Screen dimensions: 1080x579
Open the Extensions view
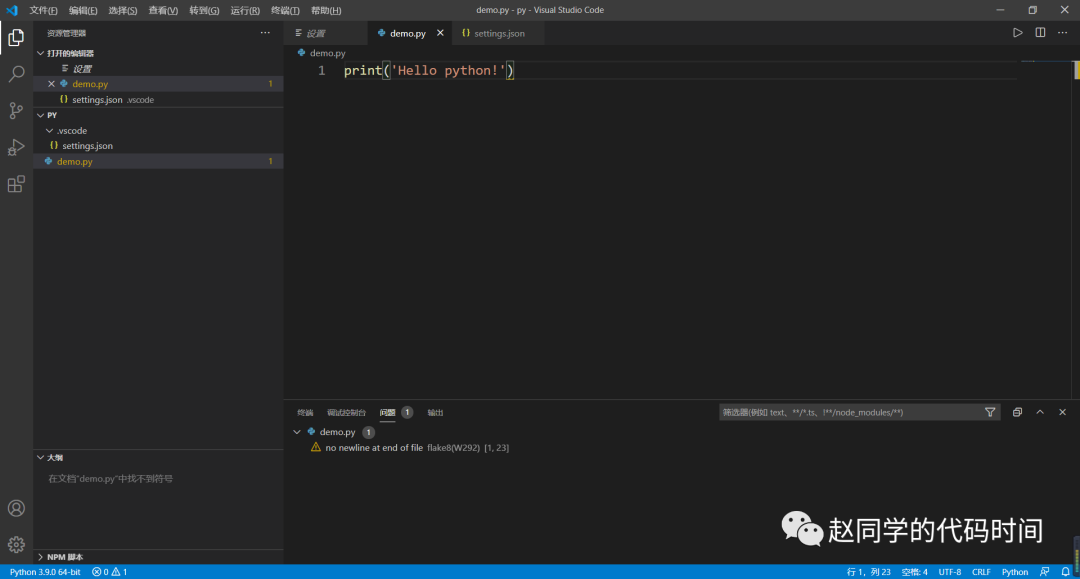tap(16, 184)
